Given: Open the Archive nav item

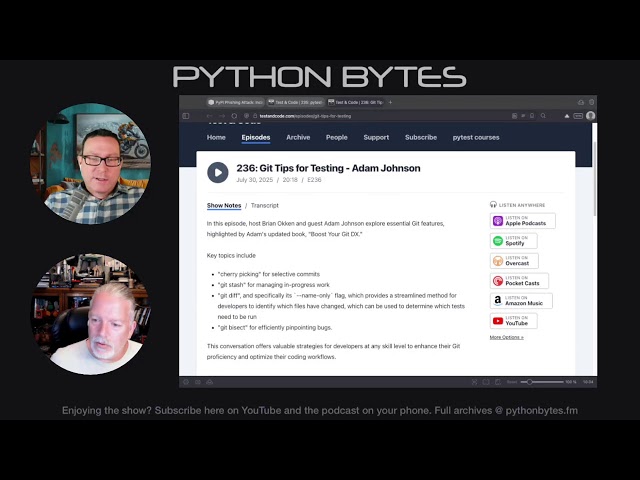Looking at the screenshot, I should [x=298, y=138].
